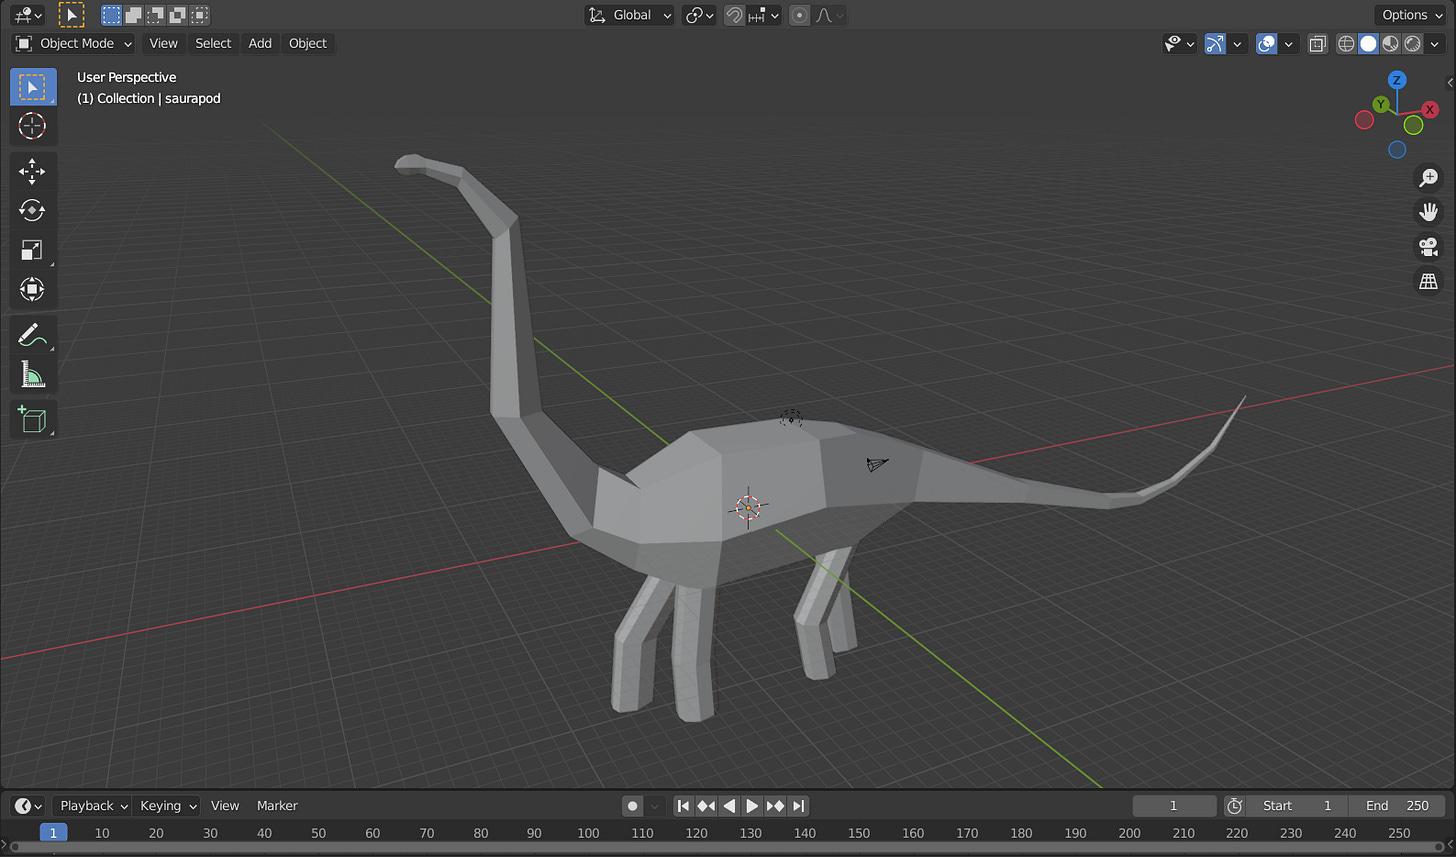Select the Move tool
Screen dimensions: 1456x857
pos(33,172)
